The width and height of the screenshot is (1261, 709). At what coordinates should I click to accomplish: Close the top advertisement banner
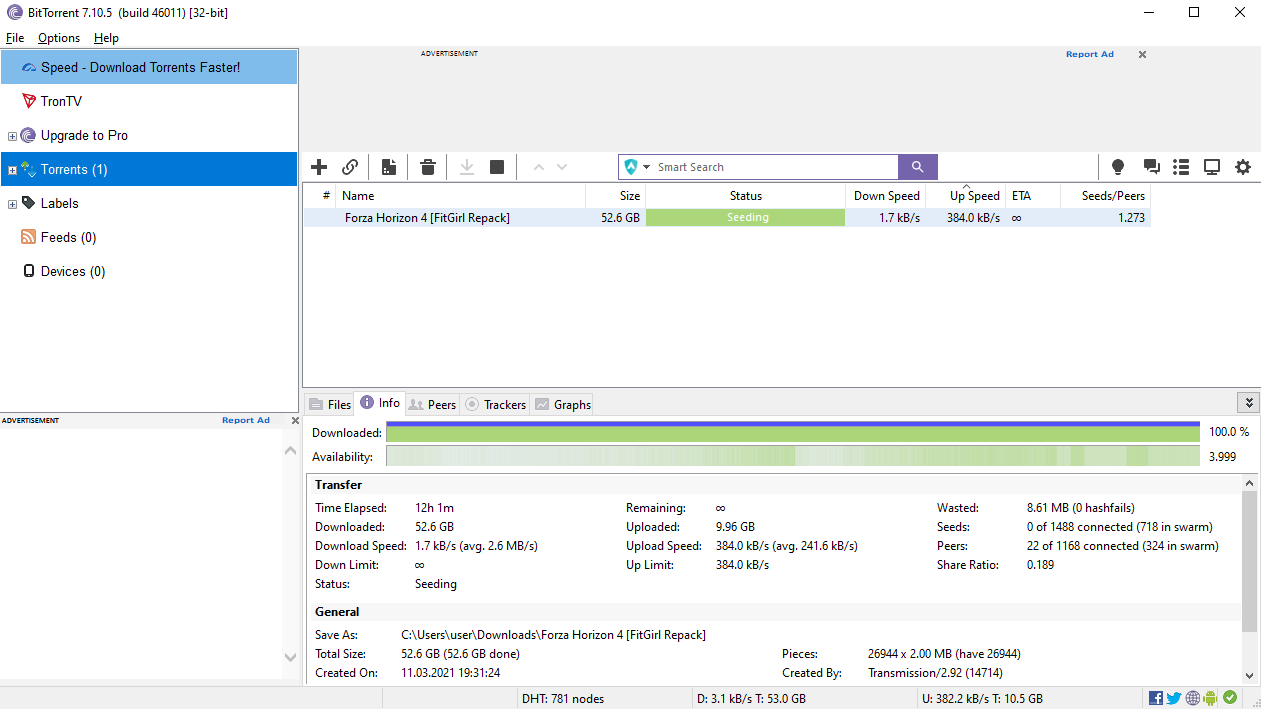tap(1142, 54)
